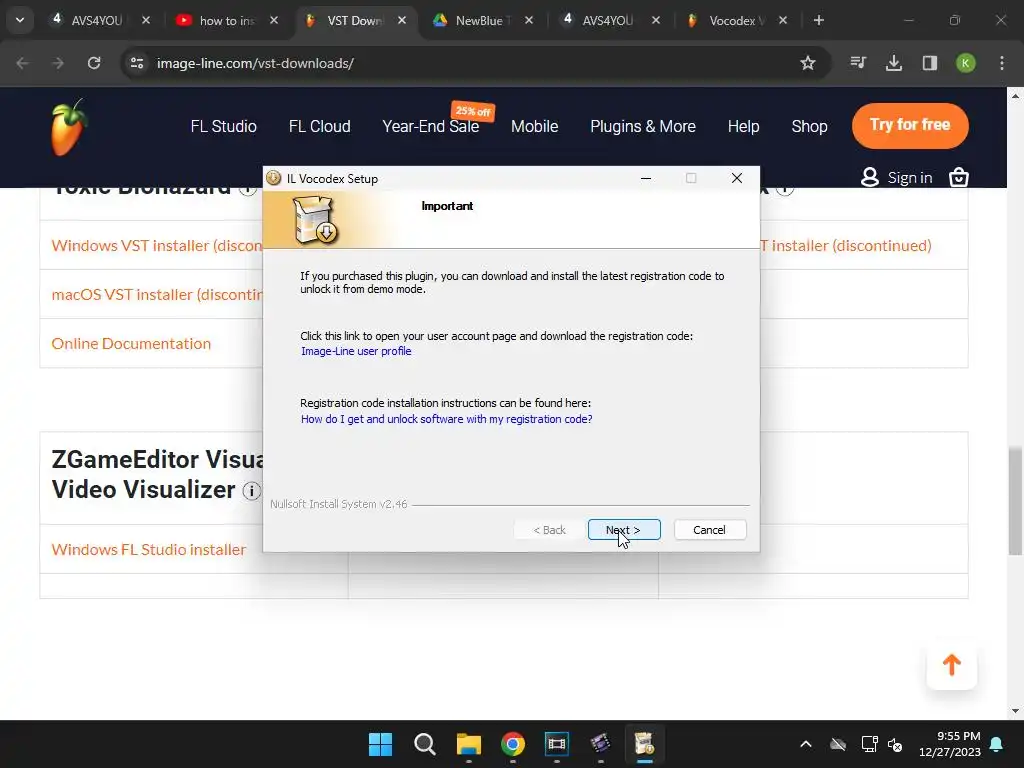Switch to the how to ins YouTube tab
The height and width of the screenshot is (768, 1024).
click(228, 20)
